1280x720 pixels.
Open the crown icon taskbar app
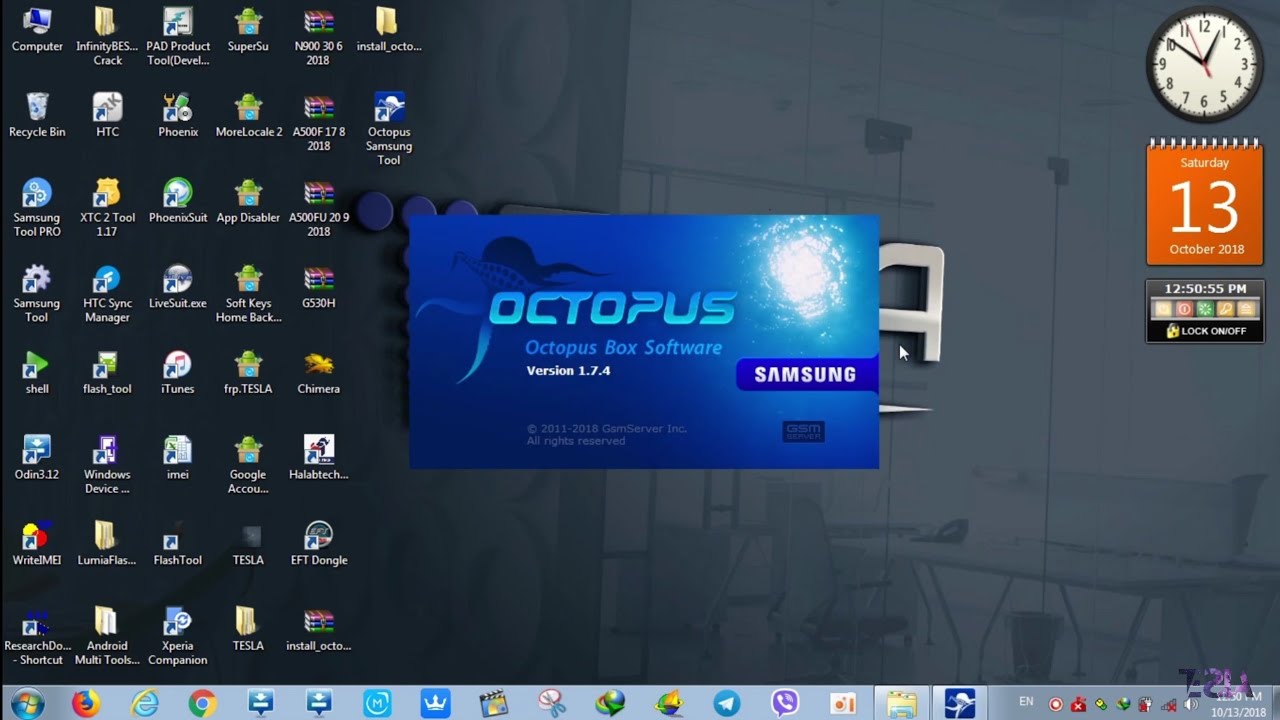click(436, 703)
